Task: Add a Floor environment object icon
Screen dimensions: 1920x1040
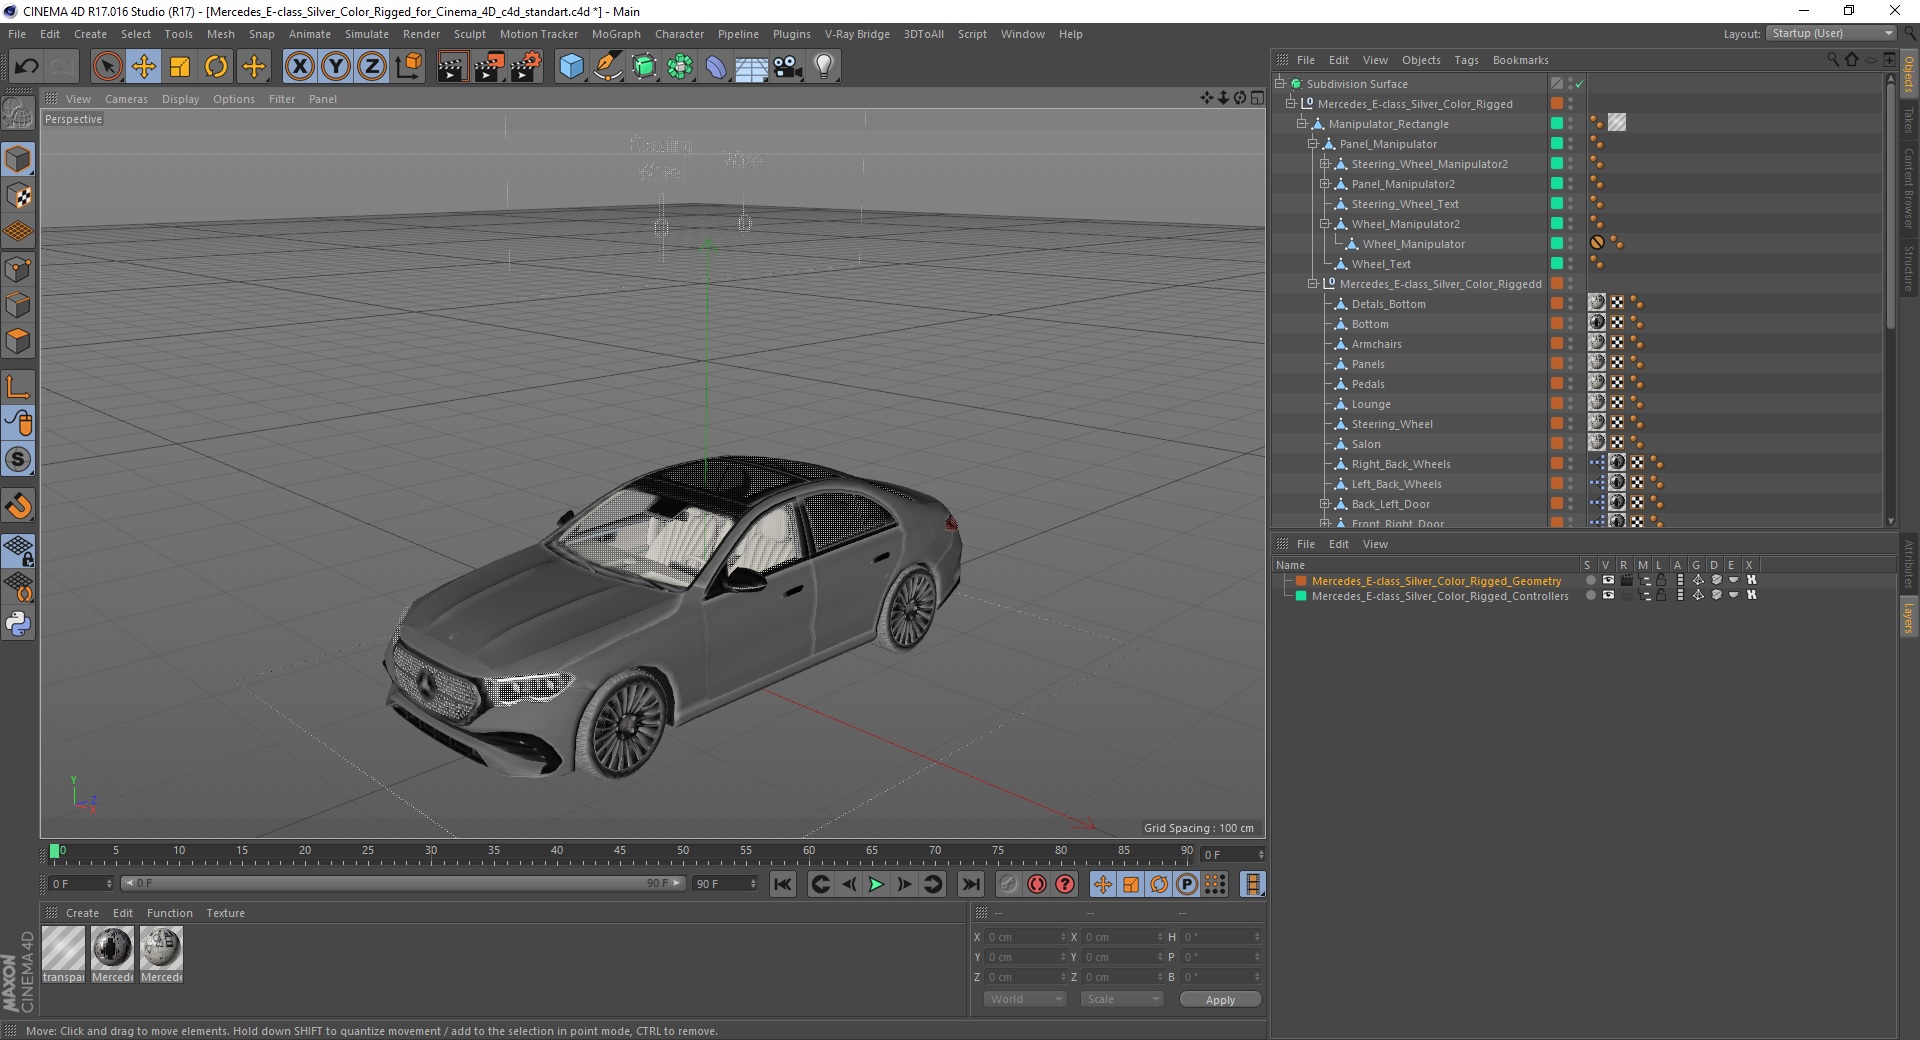Action: [751, 67]
